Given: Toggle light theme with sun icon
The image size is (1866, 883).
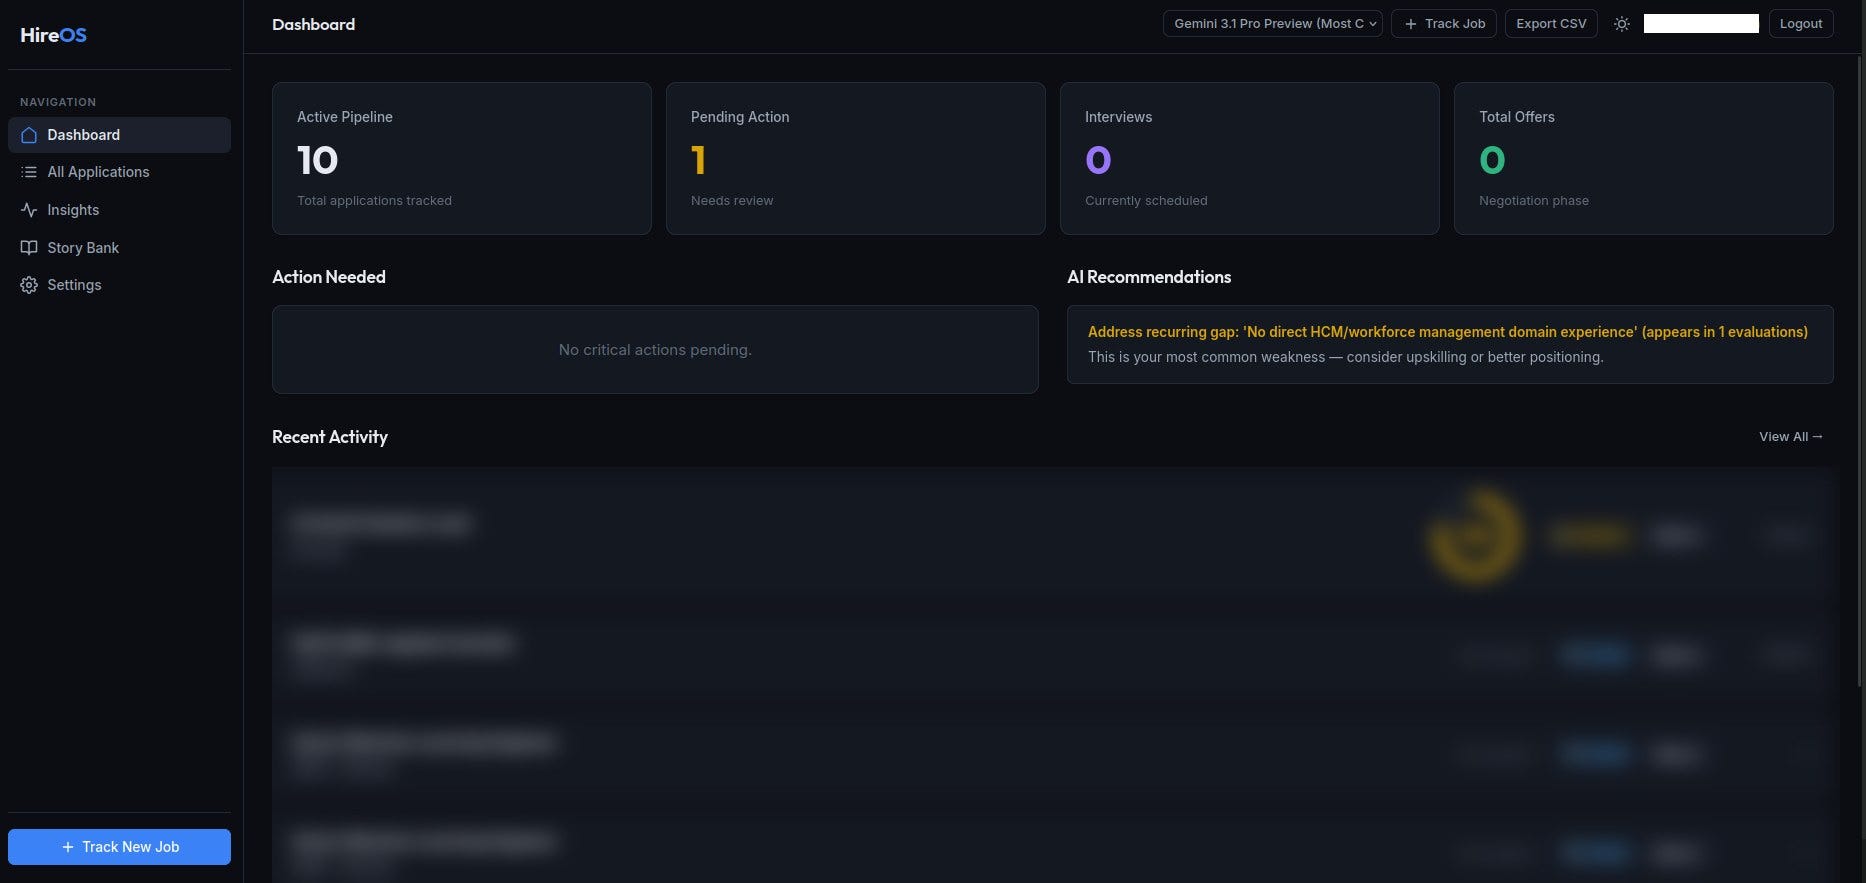Looking at the screenshot, I should pos(1622,24).
